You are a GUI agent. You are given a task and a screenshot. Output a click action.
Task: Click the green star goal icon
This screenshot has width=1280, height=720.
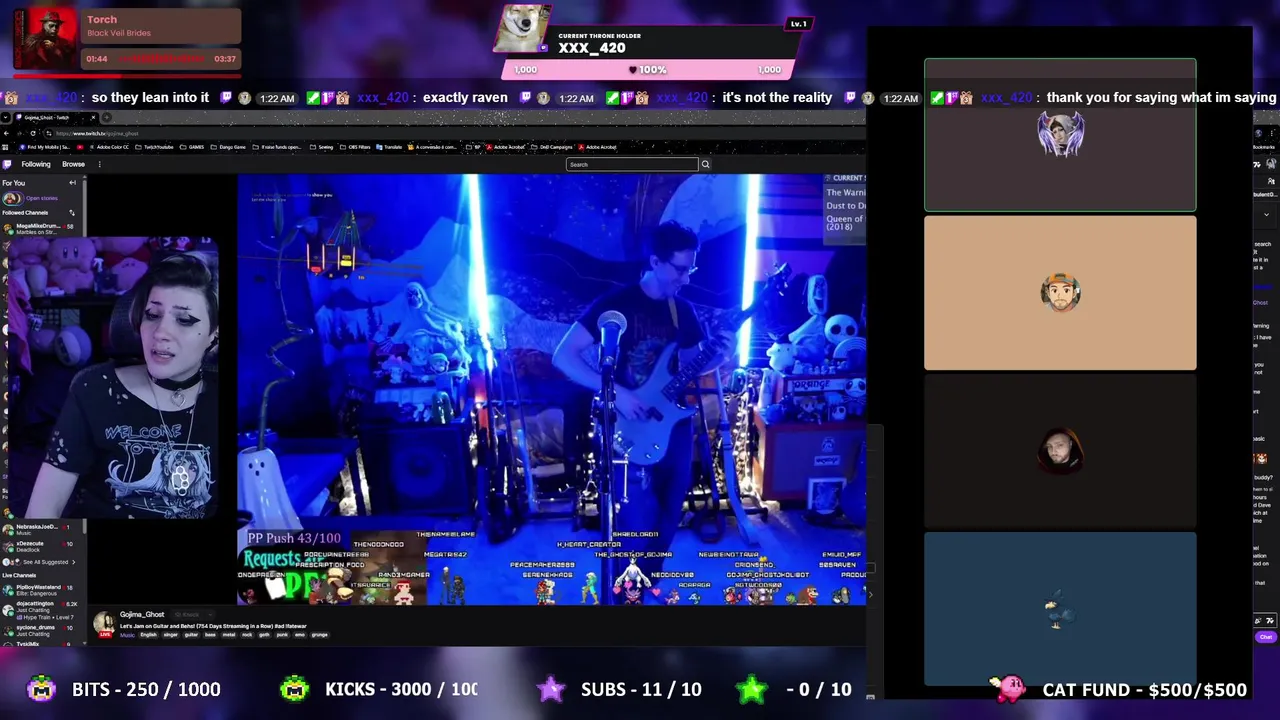tap(751, 689)
